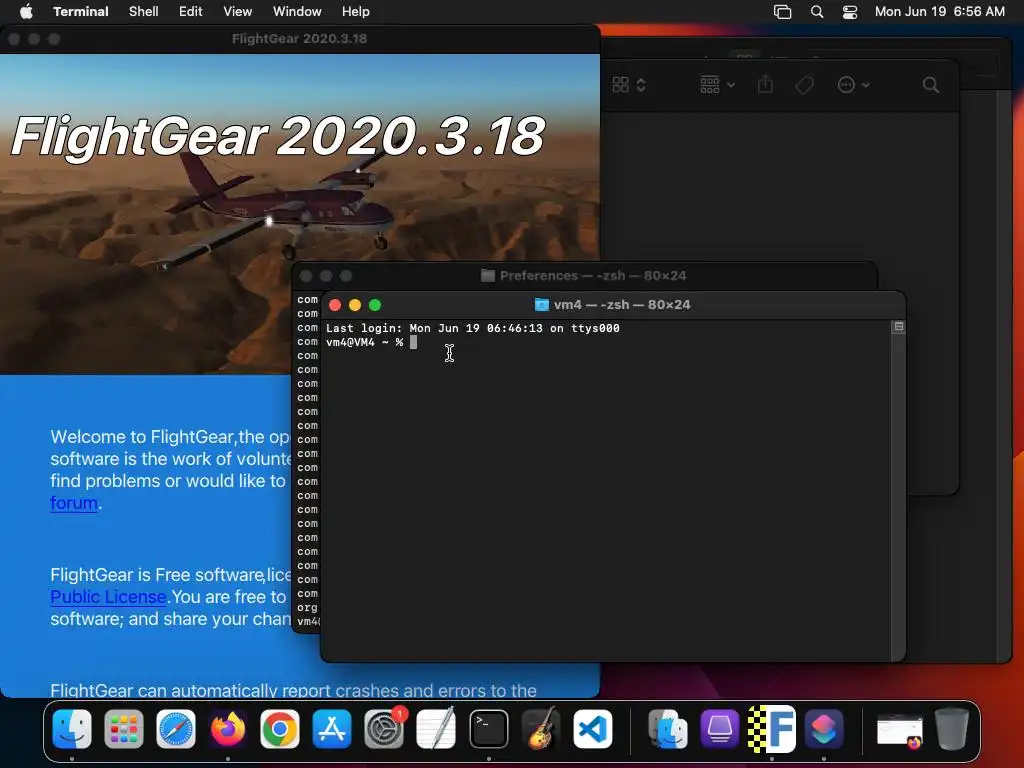This screenshot has width=1024, height=768.
Task: Open Terminal from the Dock
Action: [x=488, y=729]
